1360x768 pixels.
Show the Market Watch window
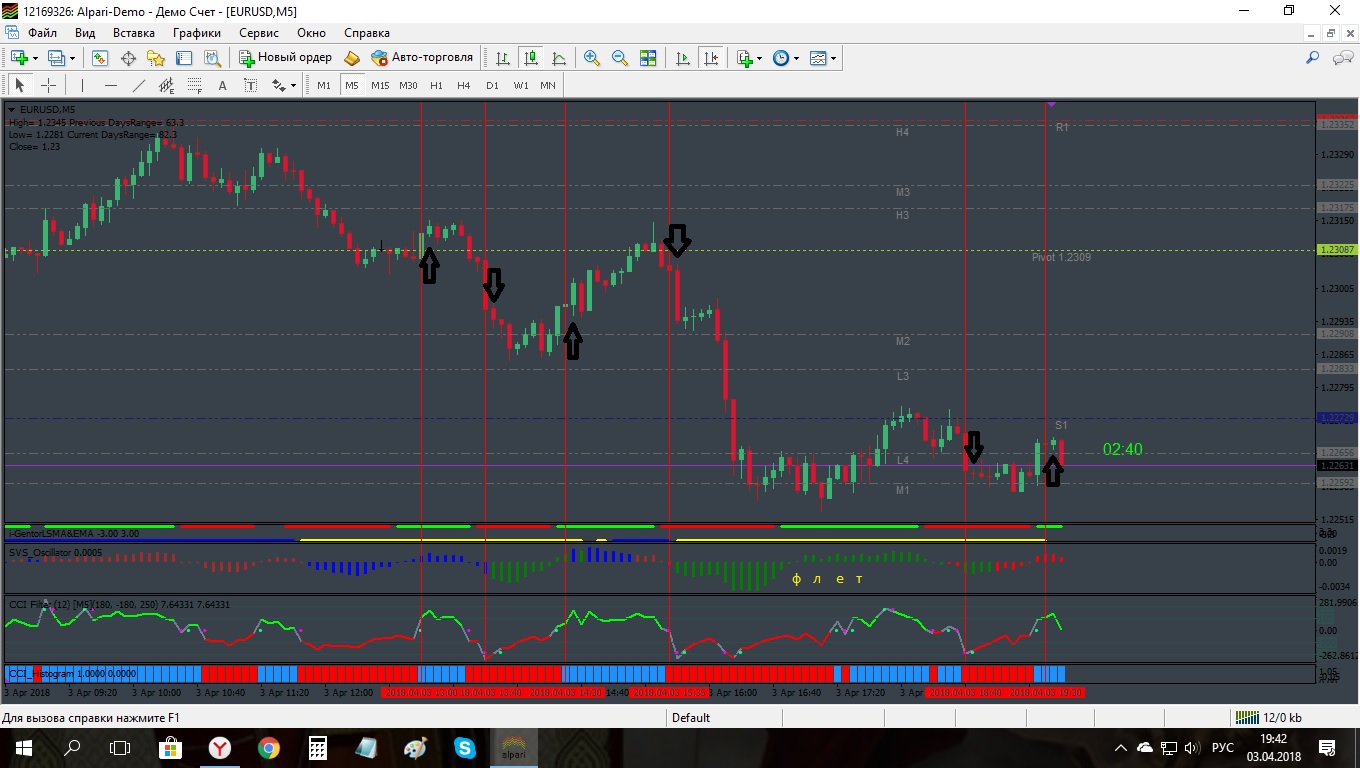(100, 58)
